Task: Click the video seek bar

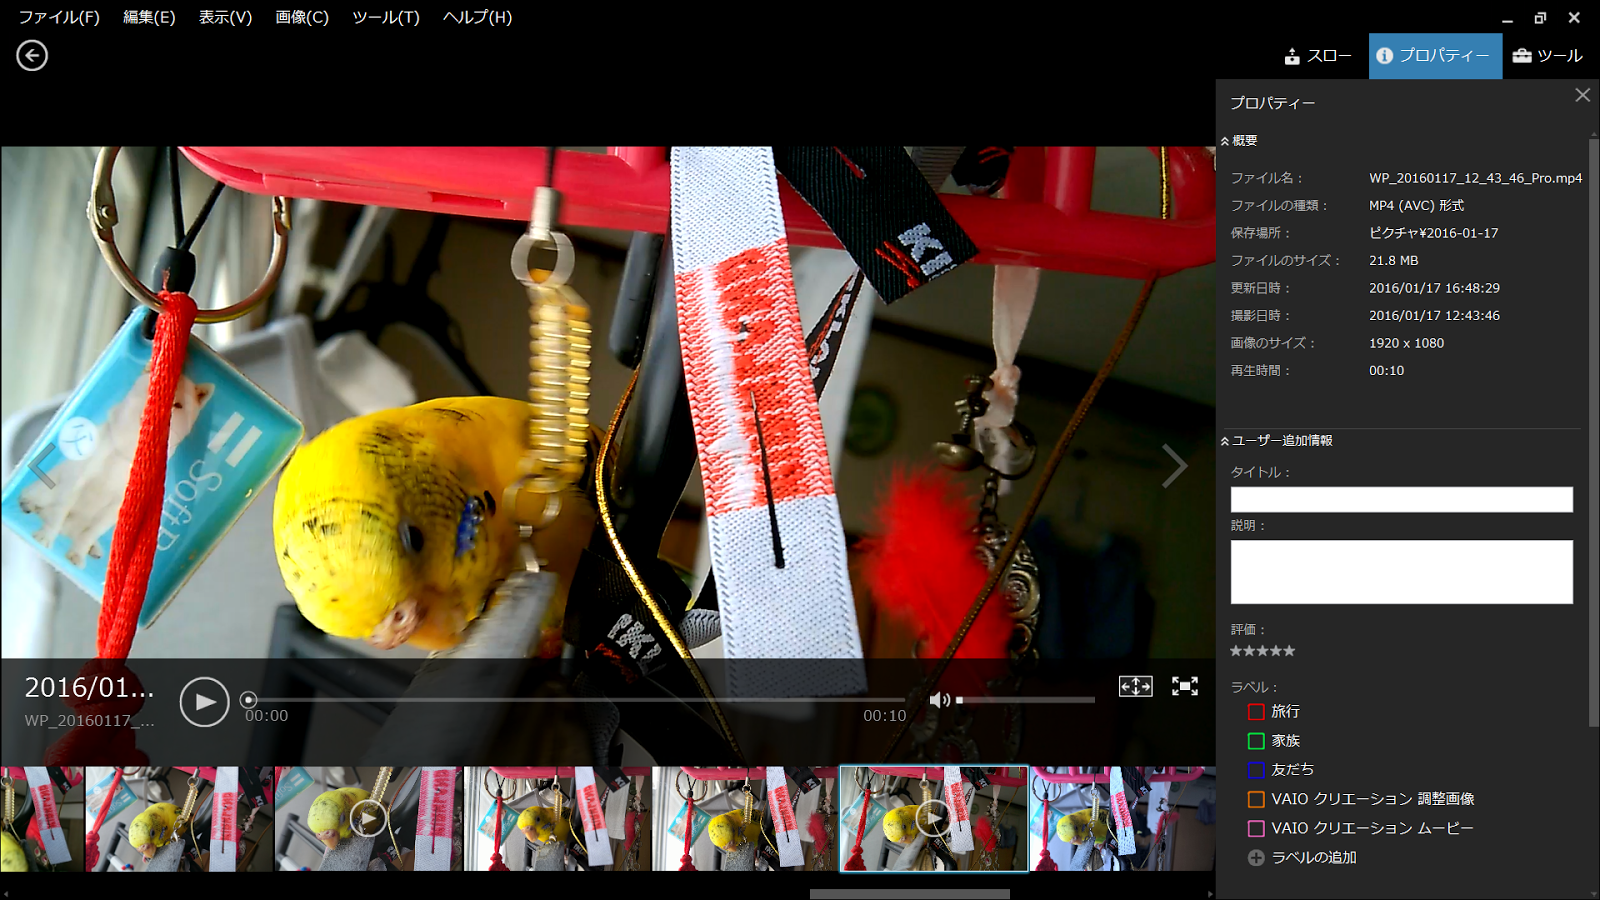Action: pos(576,700)
